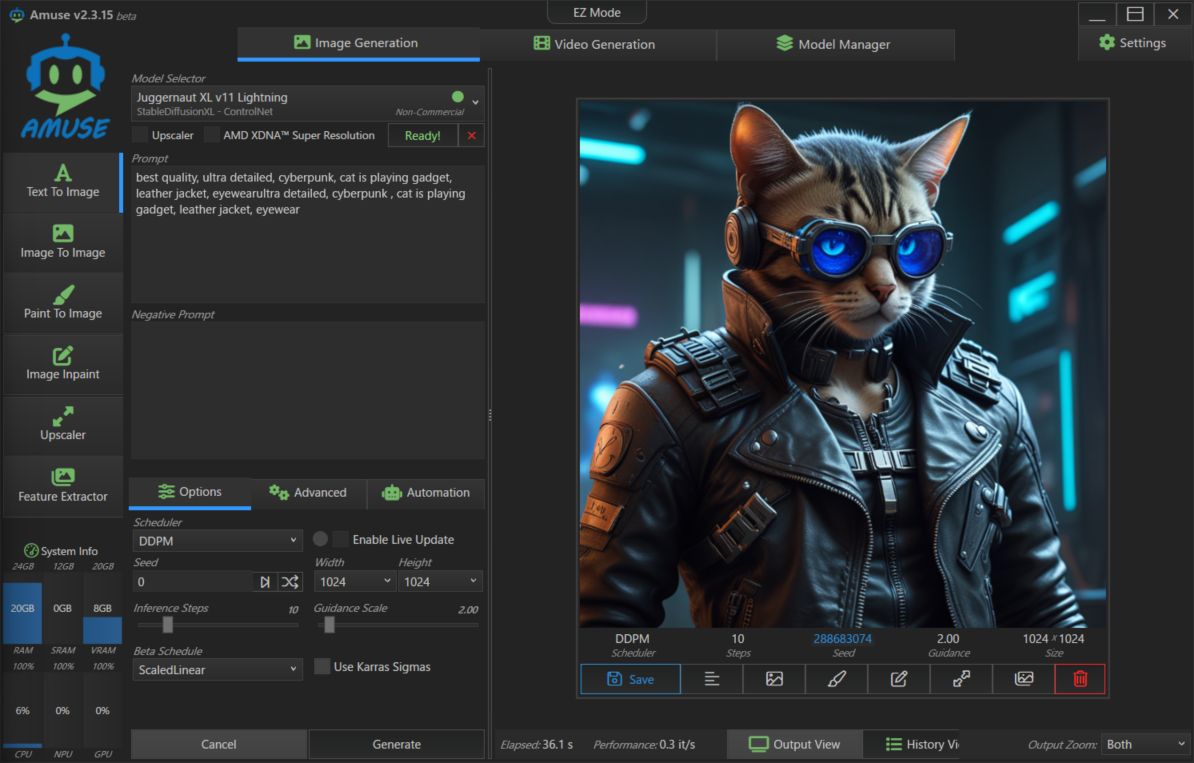This screenshot has height=763, width=1194.
Task: Switch to Image To Image mode
Action: [62, 242]
